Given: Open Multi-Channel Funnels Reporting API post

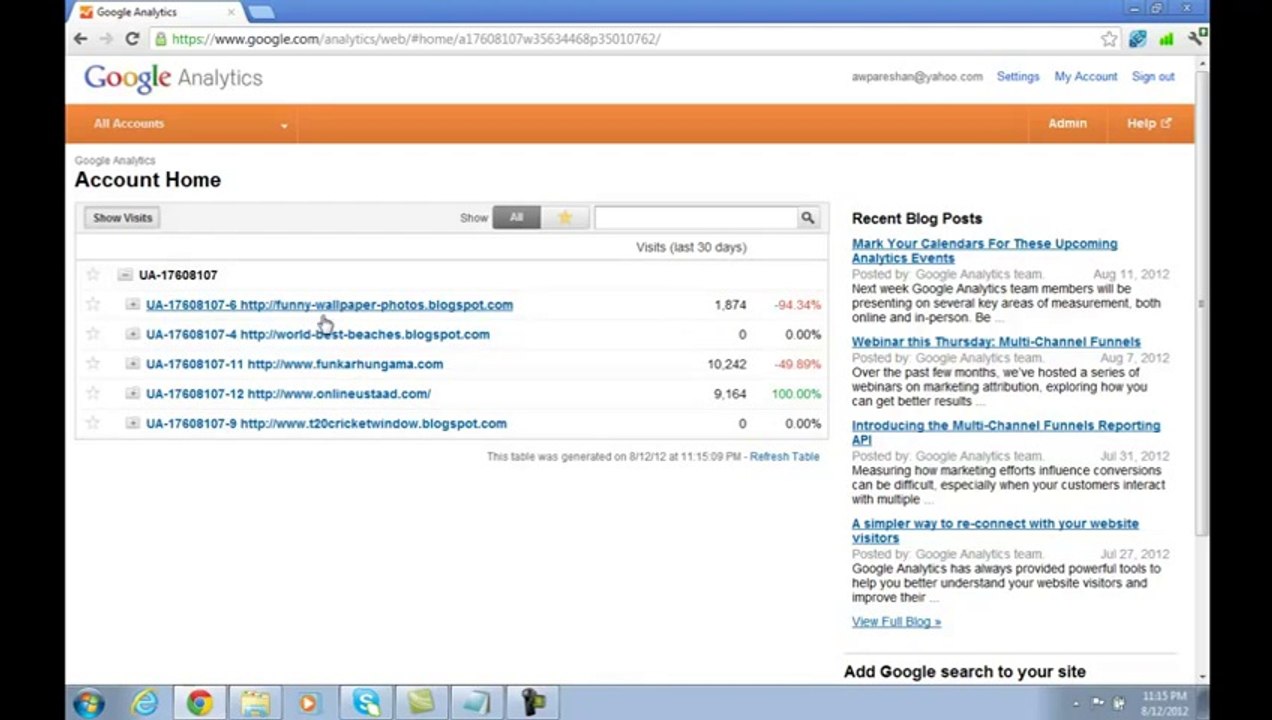Looking at the screenshot, I should (1006, 433).
